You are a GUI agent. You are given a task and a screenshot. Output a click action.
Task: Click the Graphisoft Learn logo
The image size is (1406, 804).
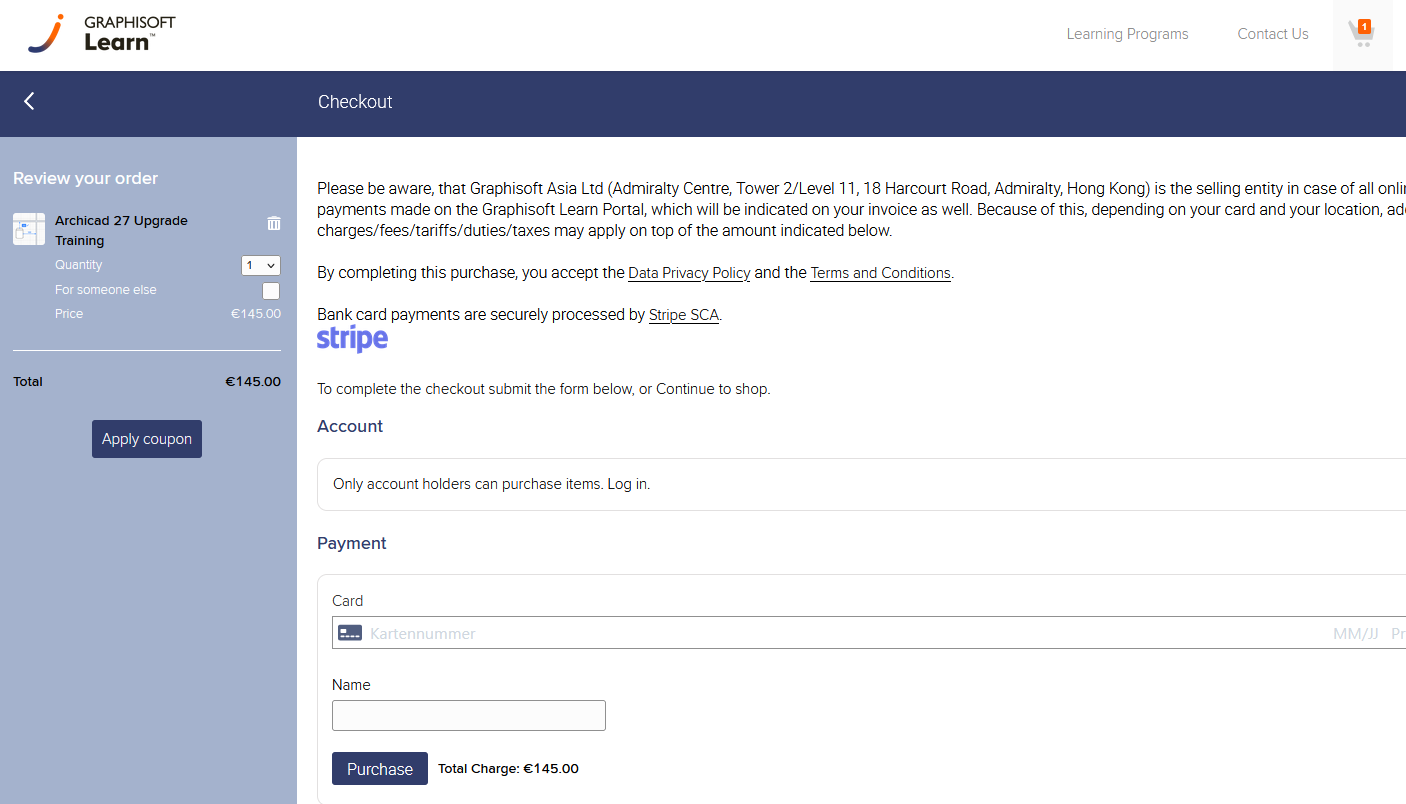(101, 33)
